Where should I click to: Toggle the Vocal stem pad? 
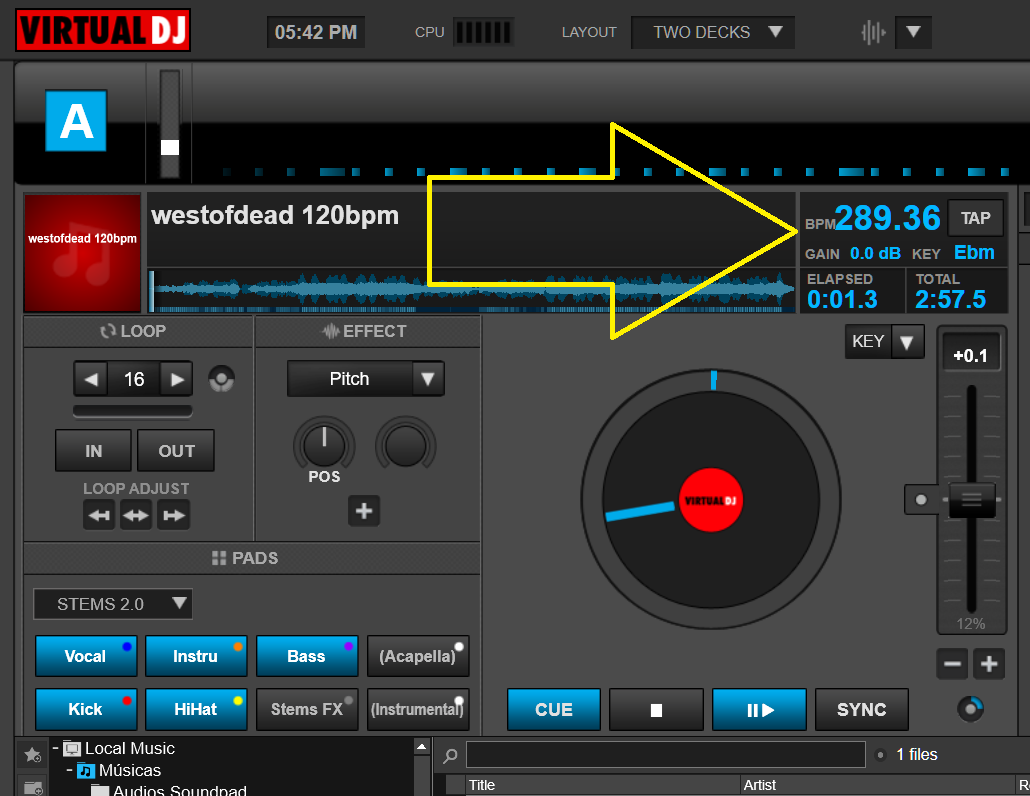point(86,656)
